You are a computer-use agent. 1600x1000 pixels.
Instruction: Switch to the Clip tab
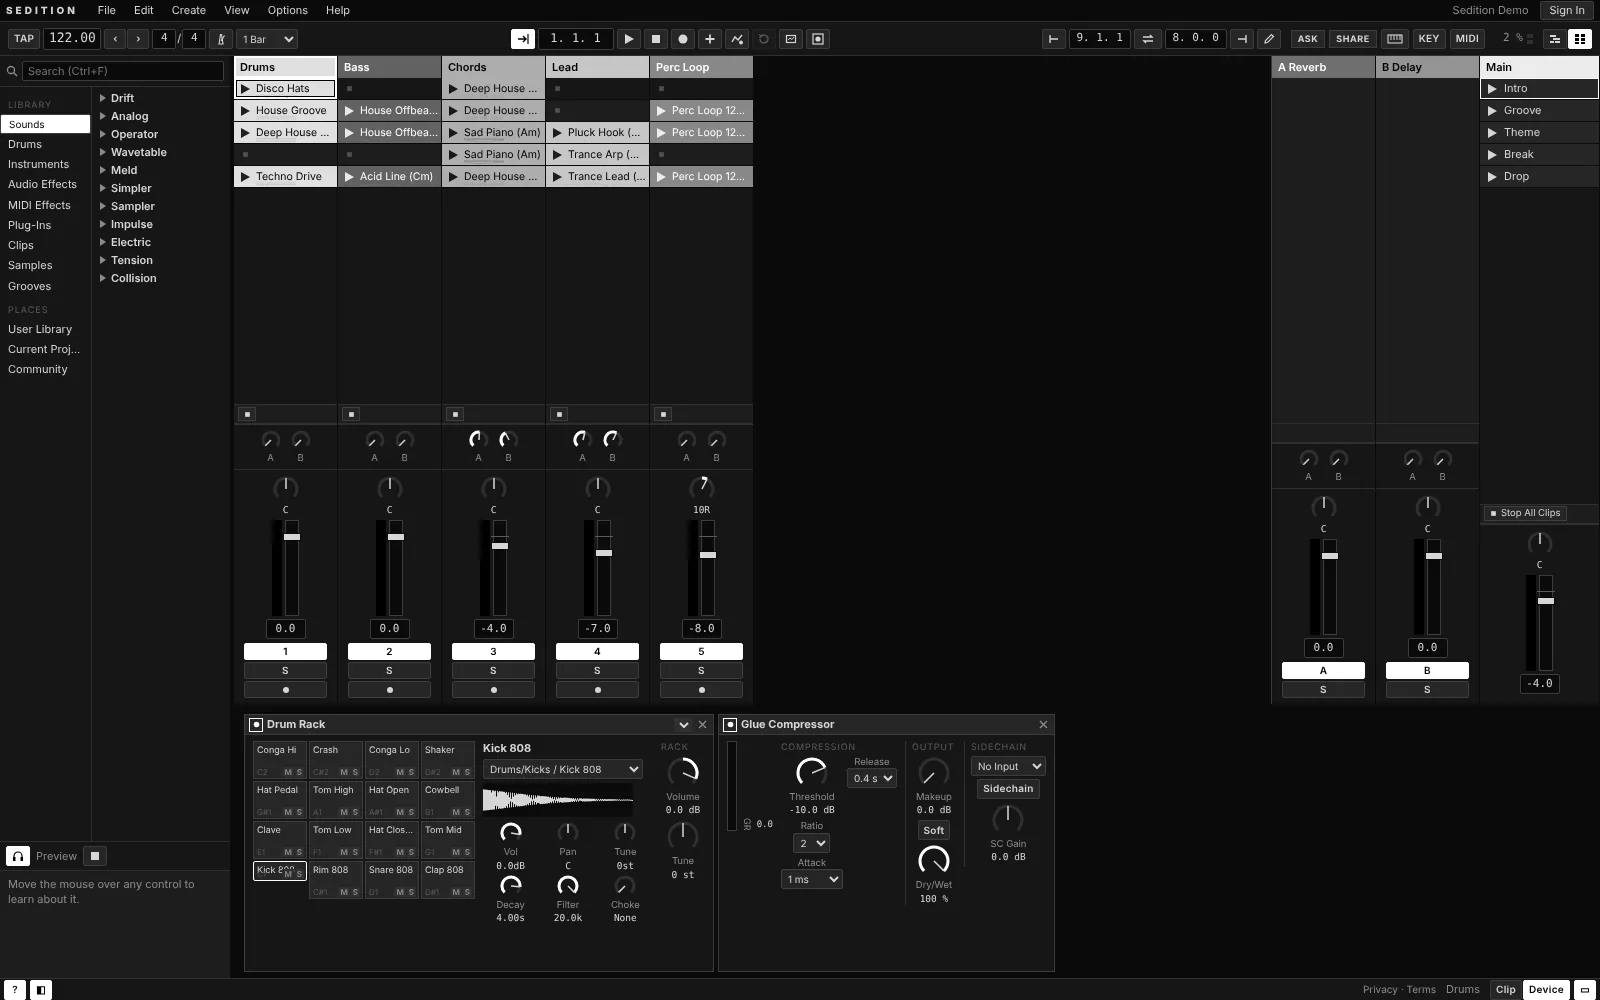pos(1505,990)
